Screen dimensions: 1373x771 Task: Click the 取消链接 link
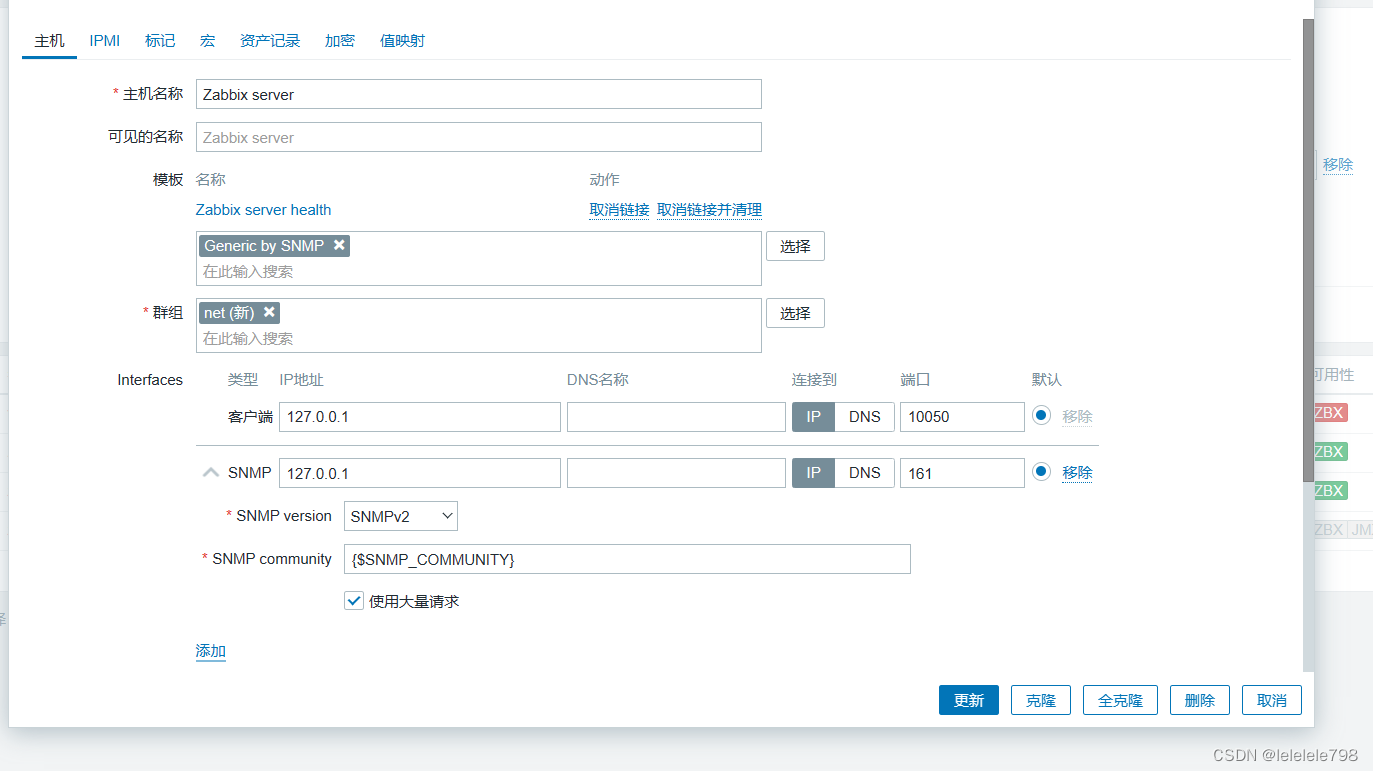pos(619,209)
